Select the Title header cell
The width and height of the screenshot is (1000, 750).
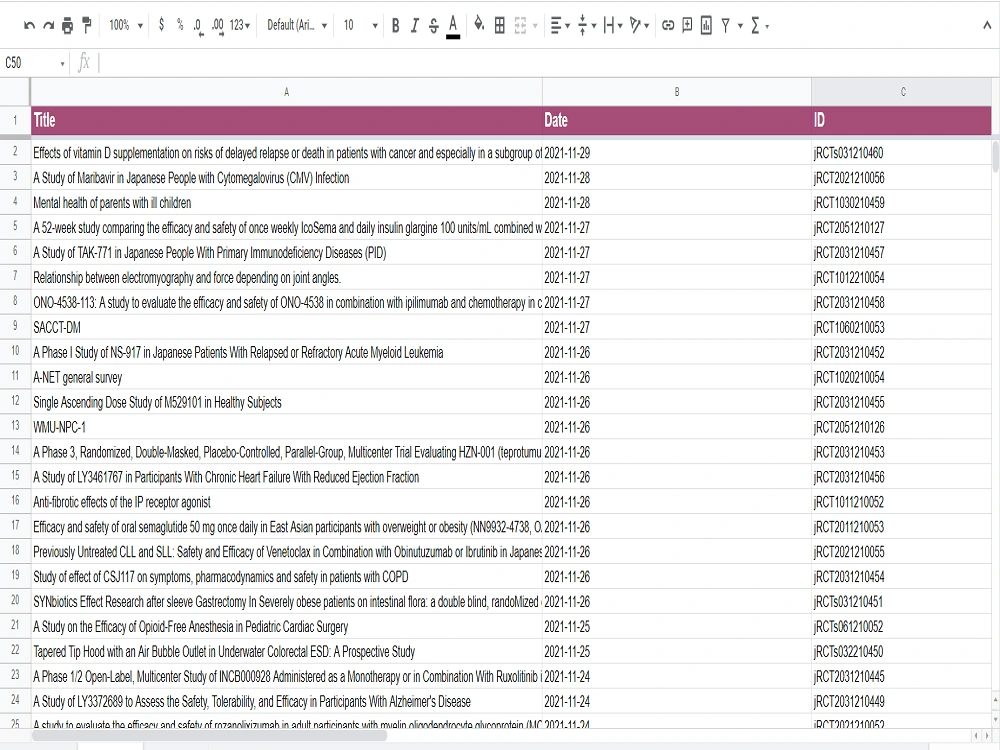pyautogui.click(x=286, y=120)
